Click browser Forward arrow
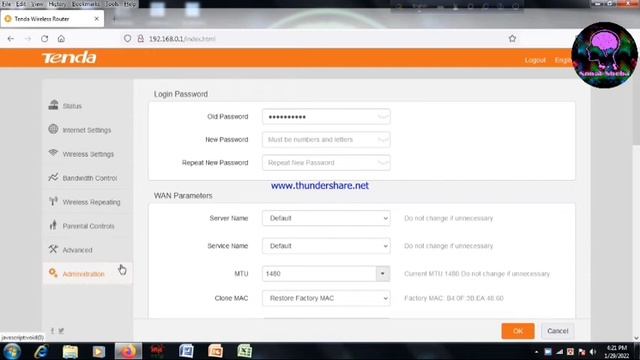The image size is (640, 360). pos(28,39)
